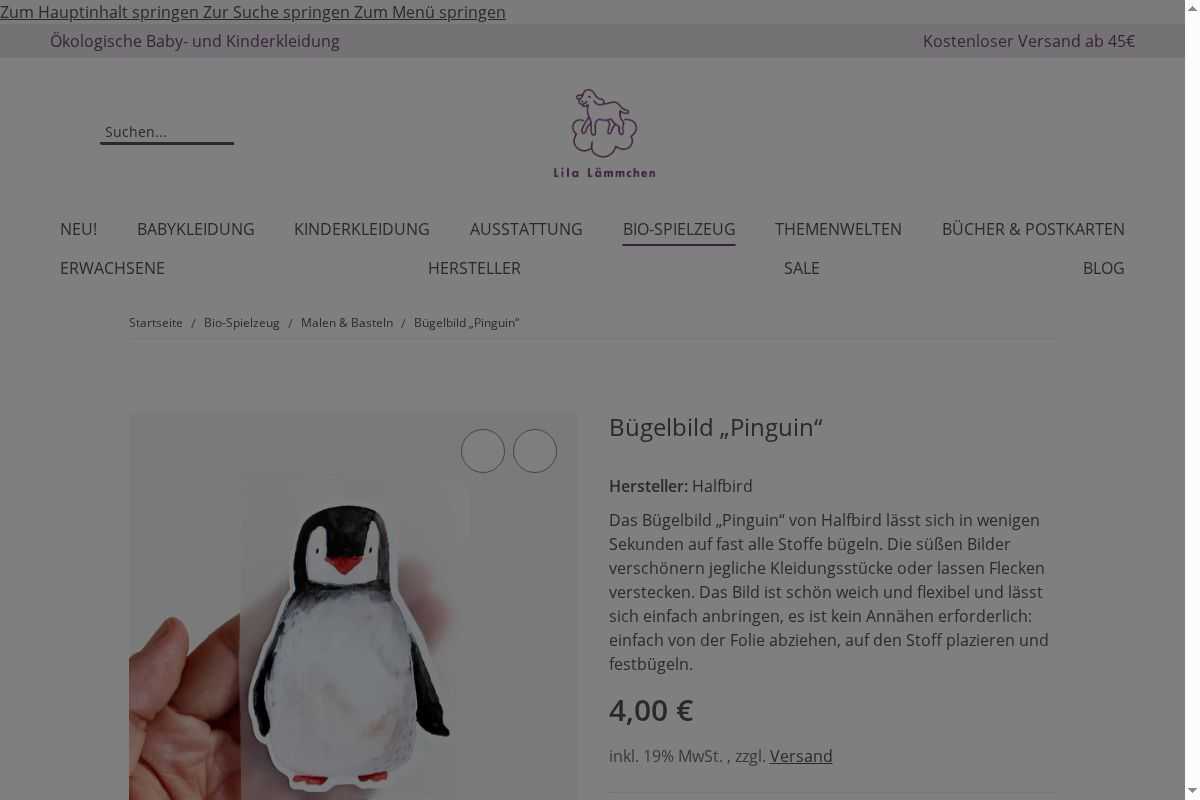The width and height of the screenshot is (1200, 800).
Task: Click the Startseite breadcrumb link
Action: click(156, 322)
